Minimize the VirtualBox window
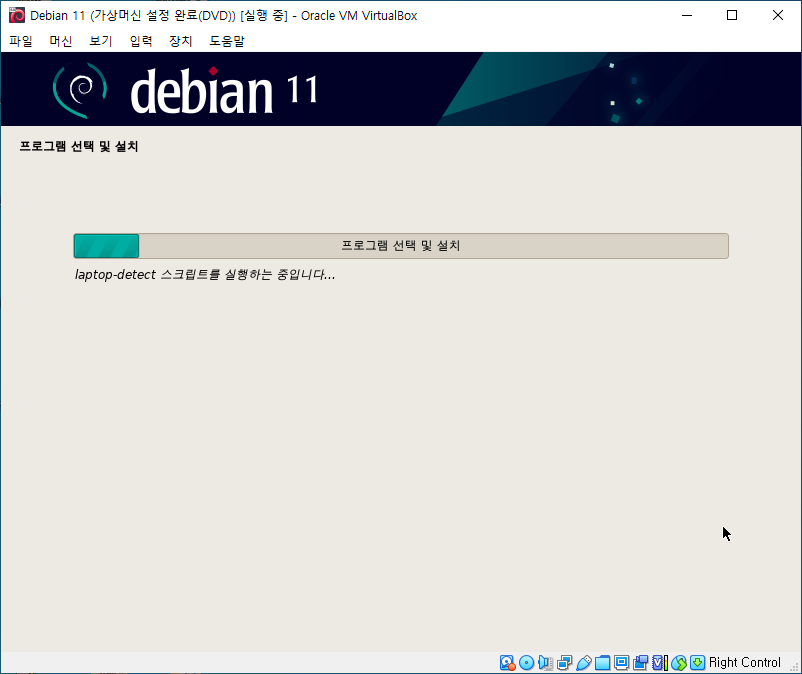 (687, 15)
